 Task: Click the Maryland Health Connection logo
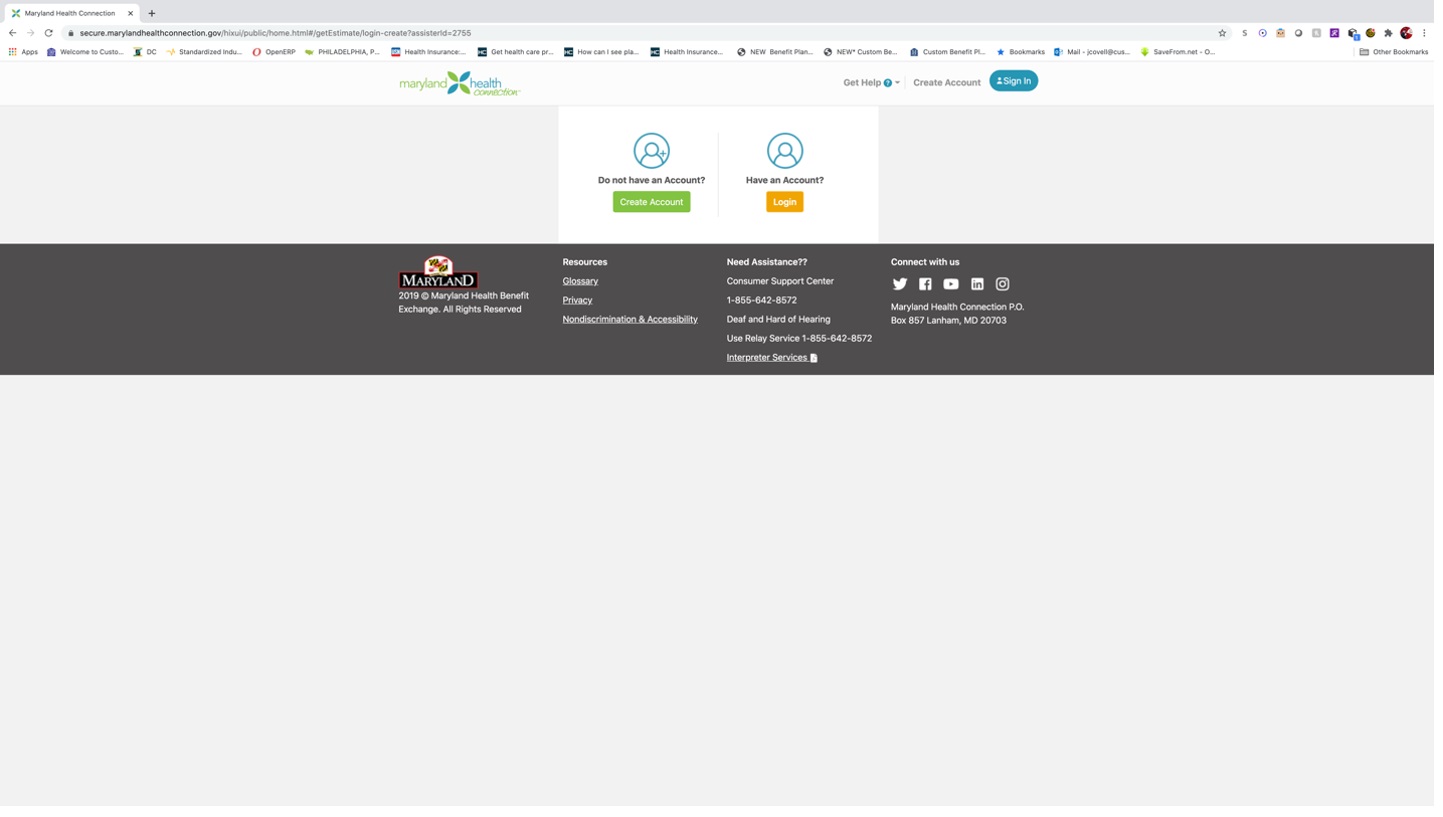click(462, 84)
